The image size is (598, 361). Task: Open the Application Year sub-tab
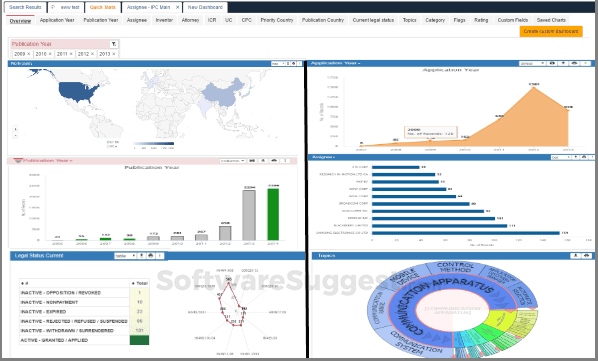pyautogui.click(x=57, y=20)
